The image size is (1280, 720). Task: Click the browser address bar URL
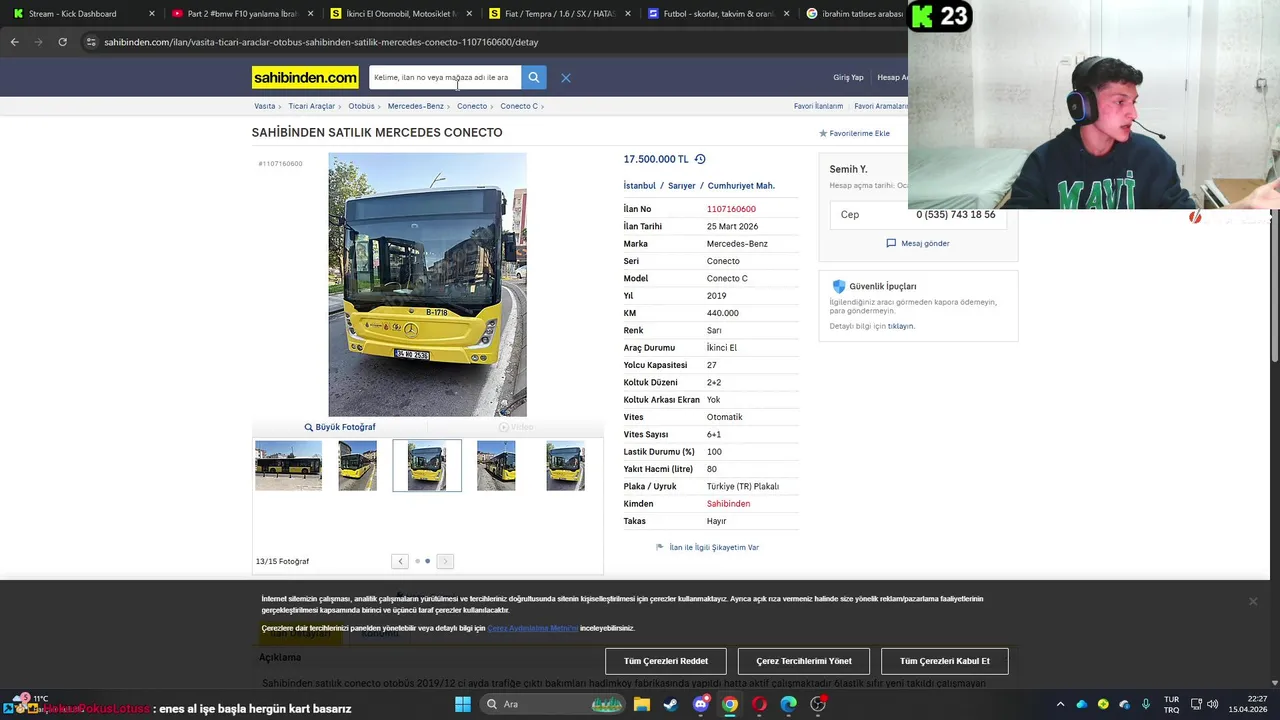[321, 42]
